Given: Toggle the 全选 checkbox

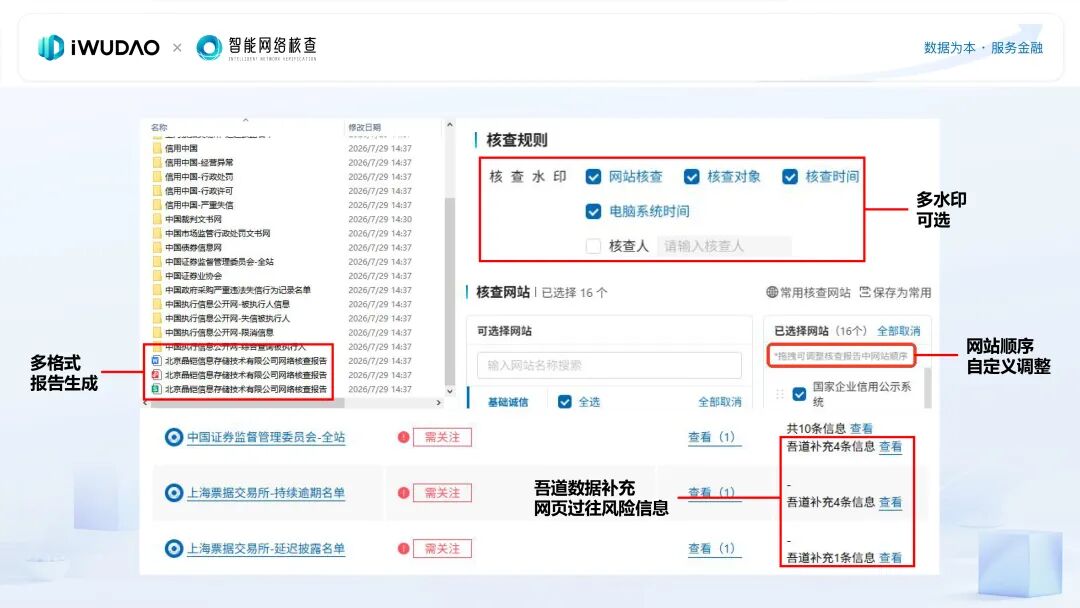Looking at the screenshot, I should coord(565,401).
